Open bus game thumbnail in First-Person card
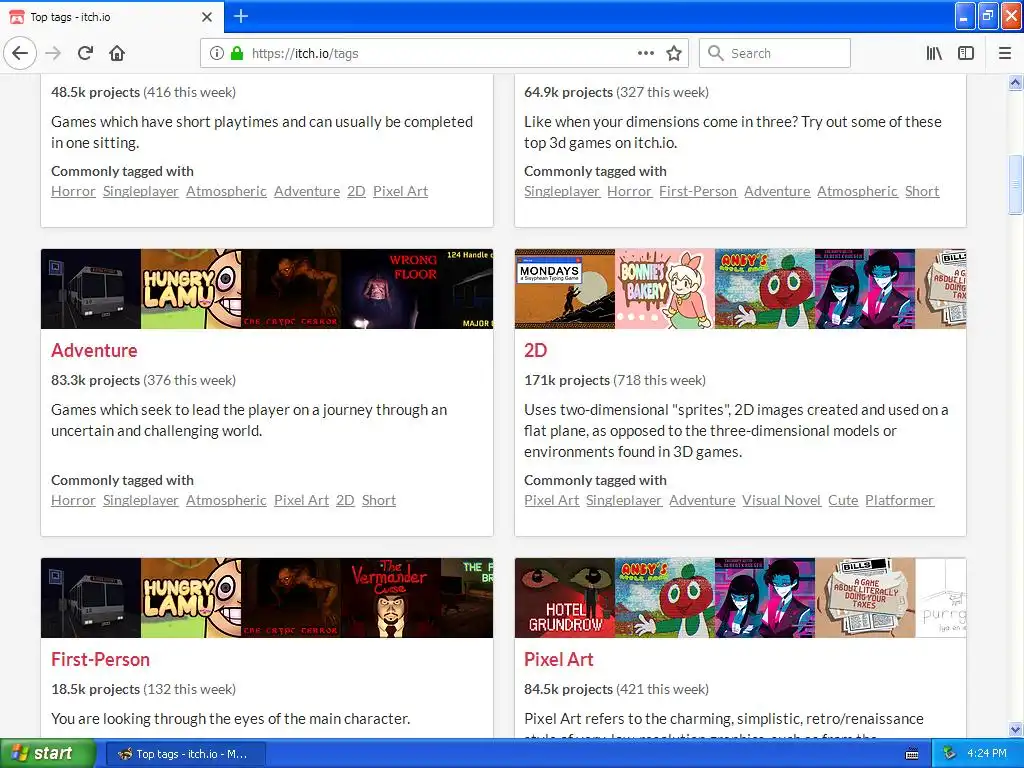This screenshot has height=768, width=1024. (91, 598)
